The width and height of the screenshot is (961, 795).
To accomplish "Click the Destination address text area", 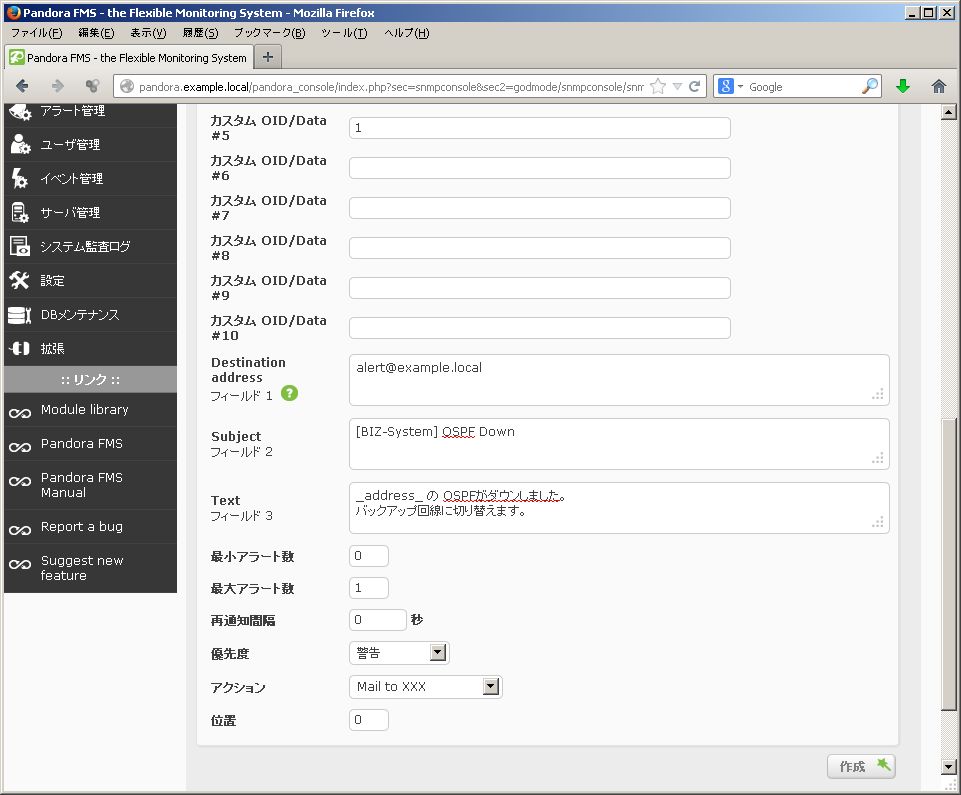I will click(x=619, y=380).
